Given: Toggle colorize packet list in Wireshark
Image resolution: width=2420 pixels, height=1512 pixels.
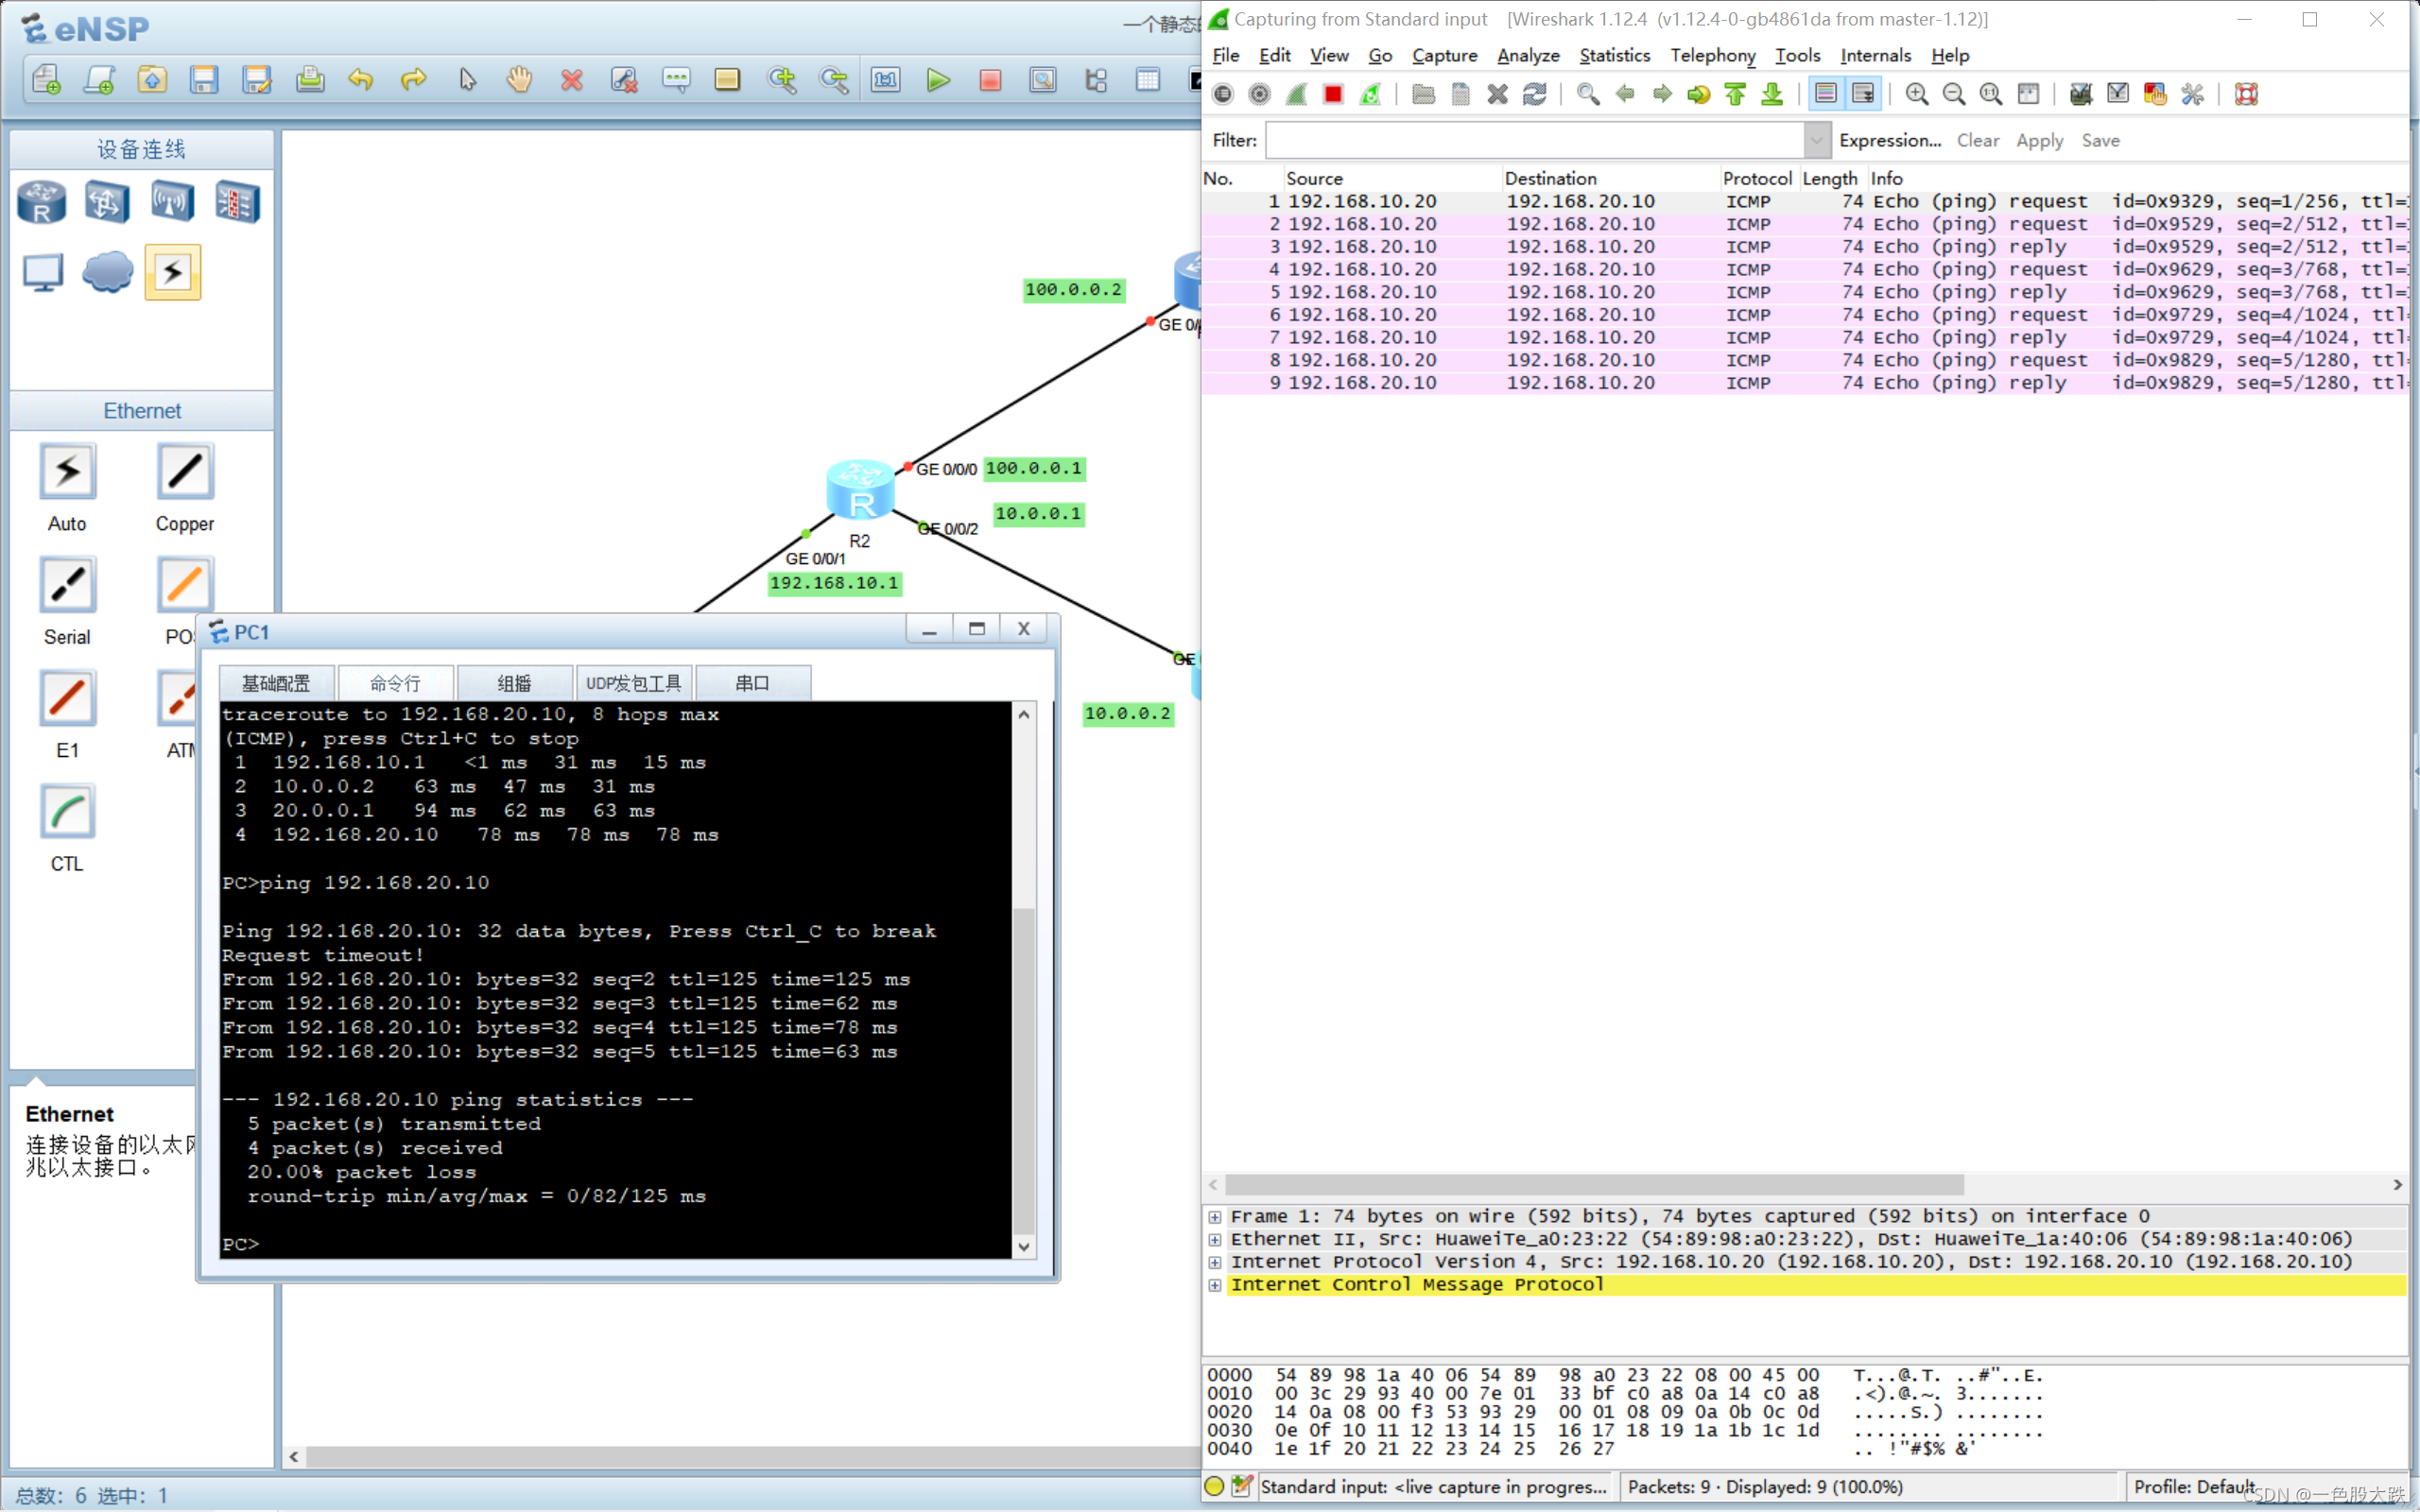Looking at the screenshot, I should (x=1825, y=94).
